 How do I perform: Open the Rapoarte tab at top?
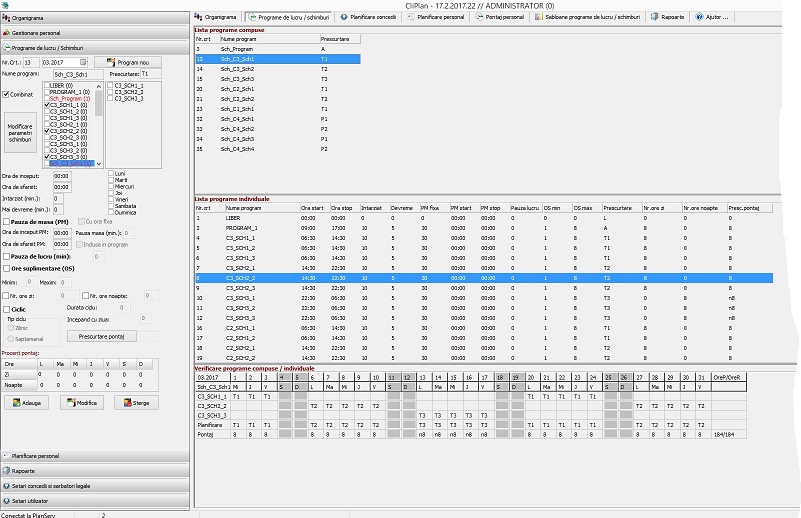click(668, 17)
